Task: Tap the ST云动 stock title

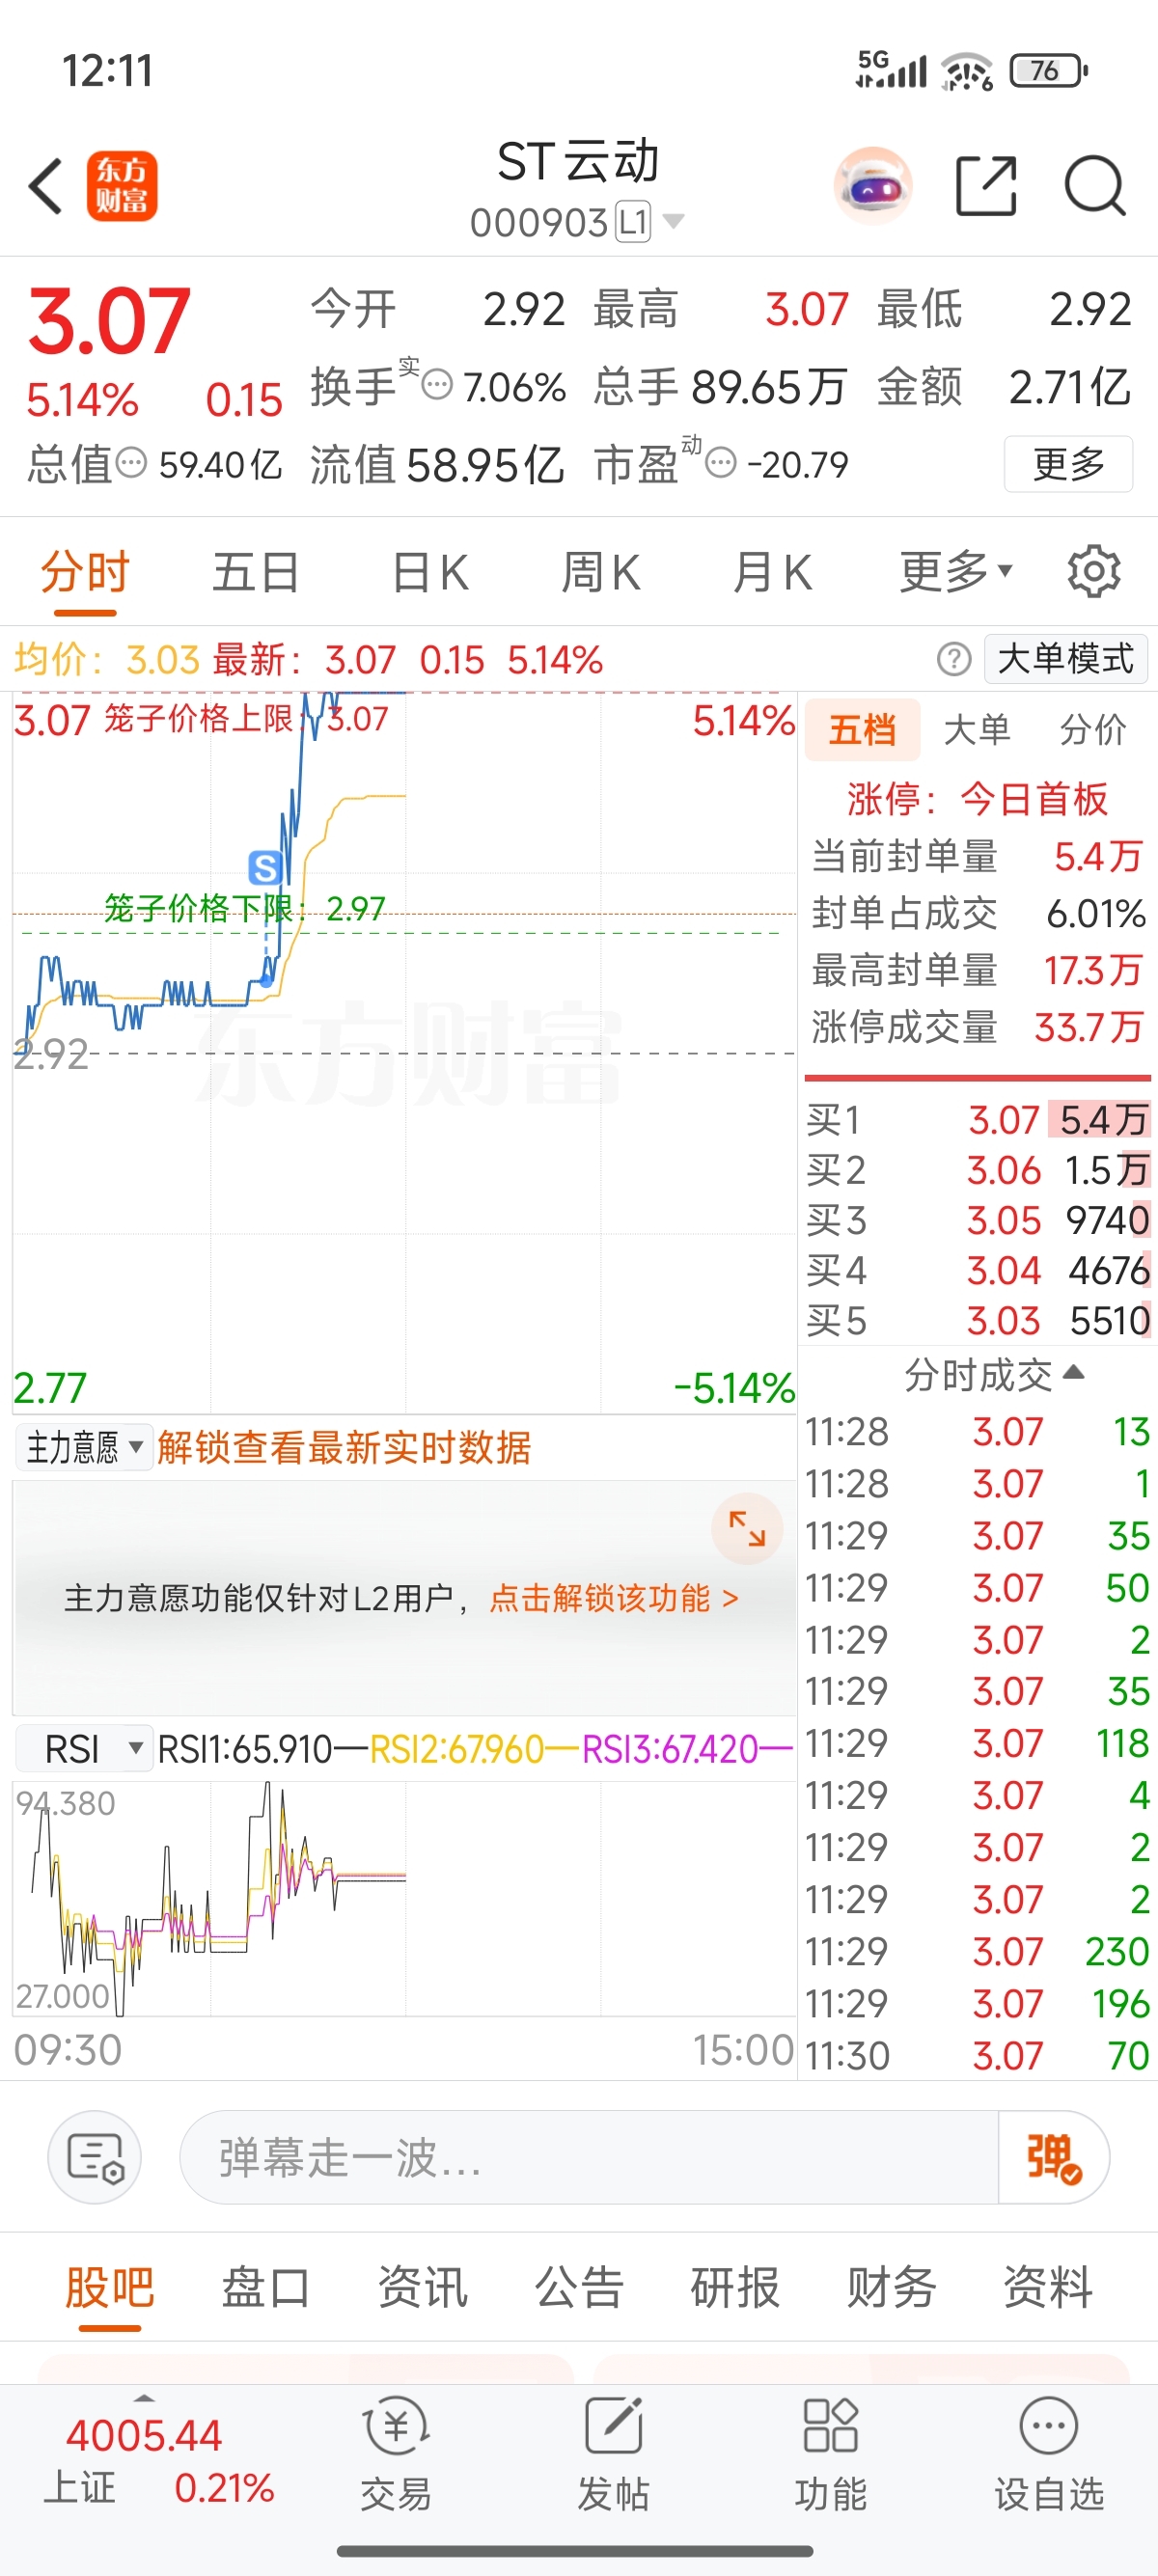Action: pyautogui.click(x=578, y=162)
